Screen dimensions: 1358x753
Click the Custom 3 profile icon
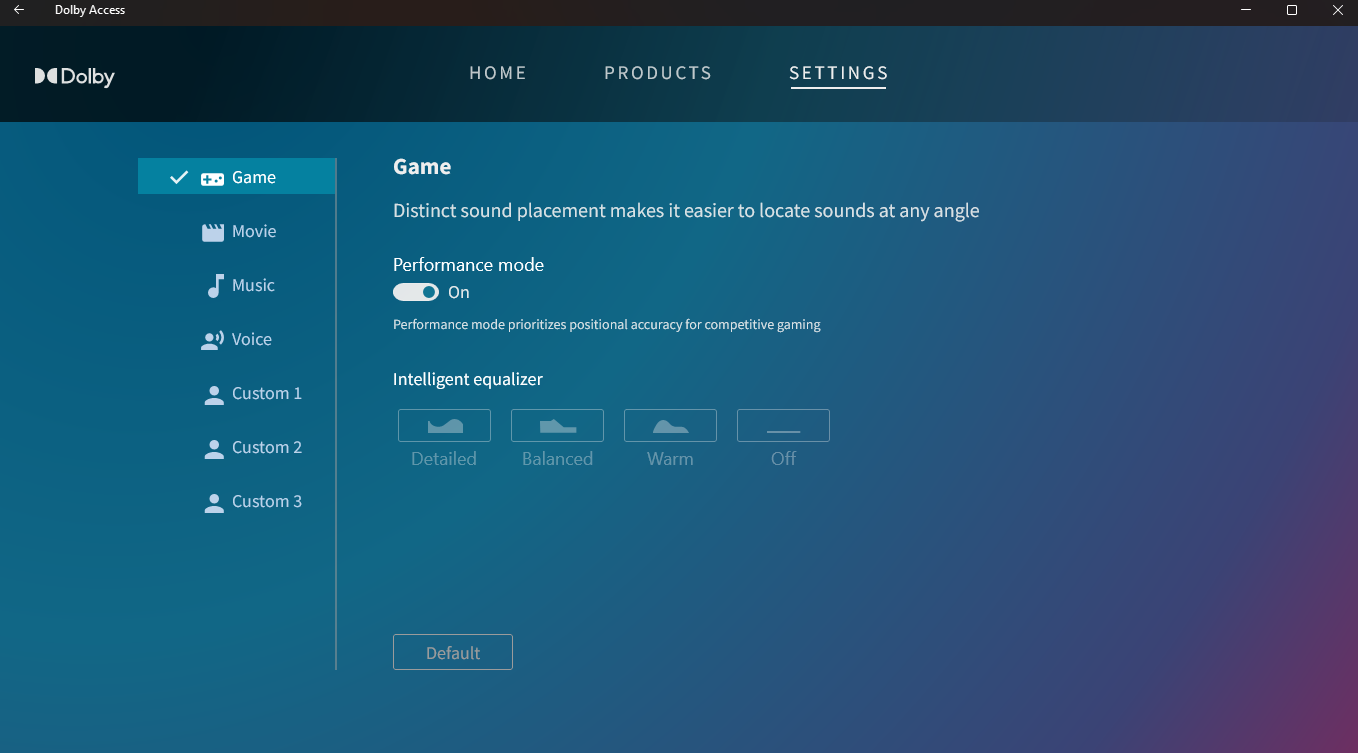point(213,502)
